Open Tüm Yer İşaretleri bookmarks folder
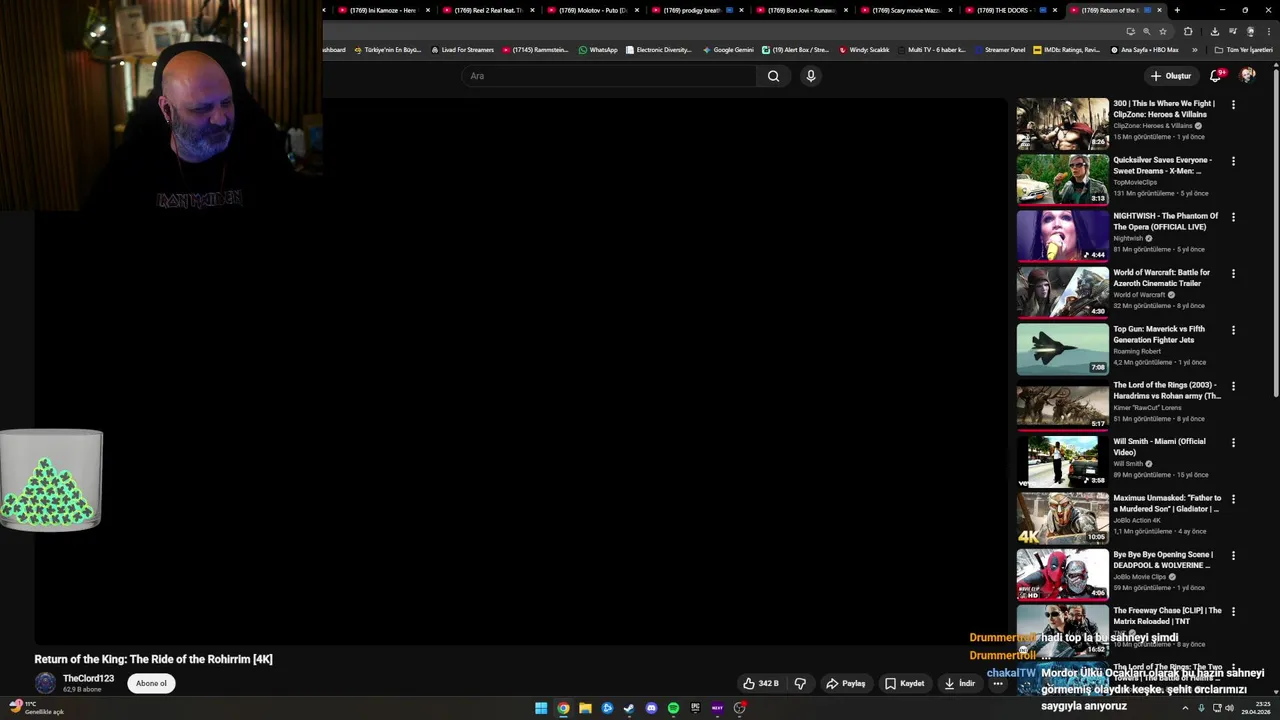 click(x=1243, y=49)
